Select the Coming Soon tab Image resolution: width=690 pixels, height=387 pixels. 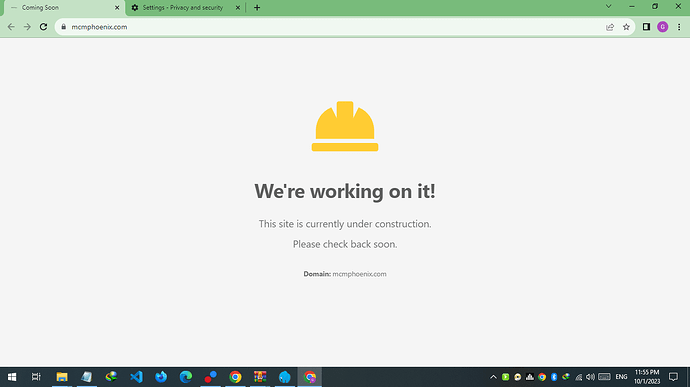tap(65, 7)
